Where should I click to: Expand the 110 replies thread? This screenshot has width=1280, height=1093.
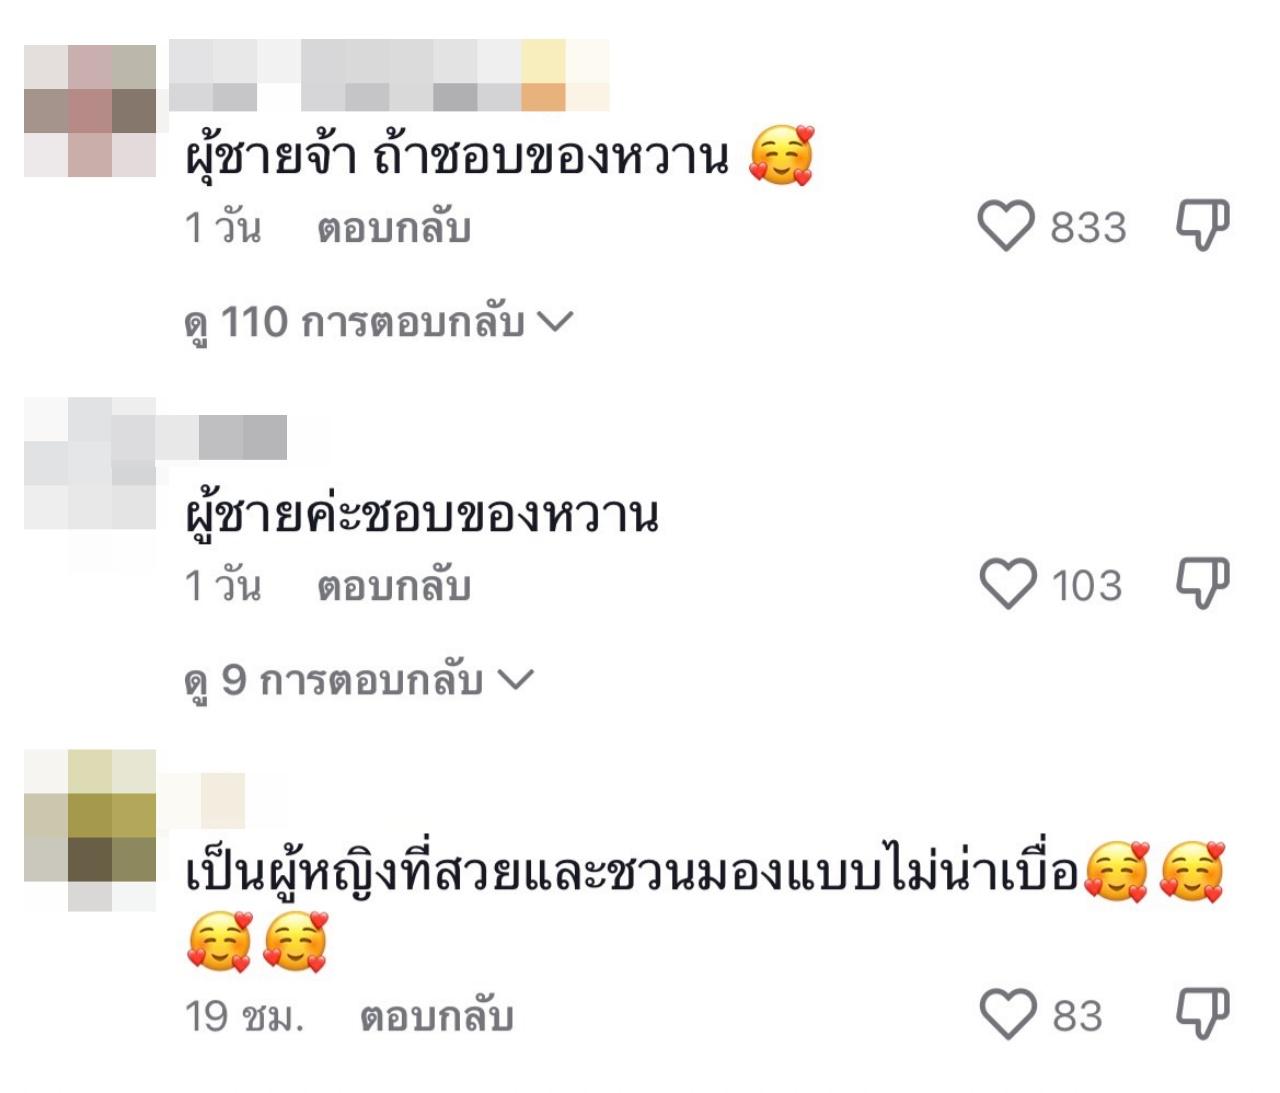[x=379, y=323]
